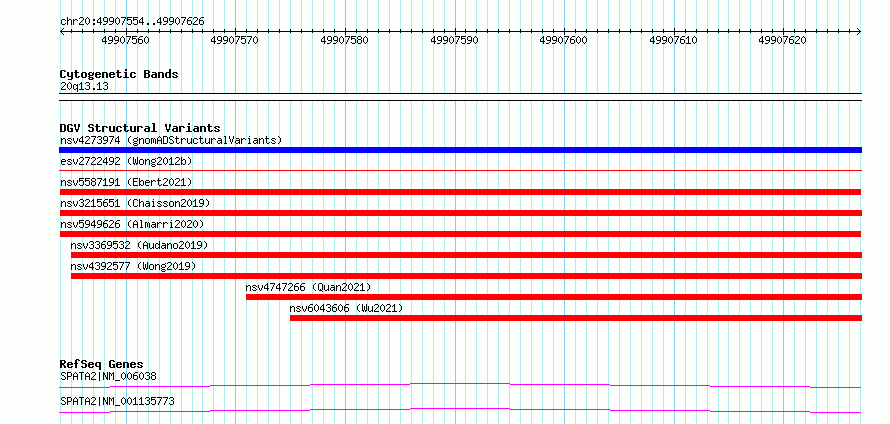Click the SPATA2 NM_001135773 magenta transcript line
The image size is (890, 424).
[460, 410]
